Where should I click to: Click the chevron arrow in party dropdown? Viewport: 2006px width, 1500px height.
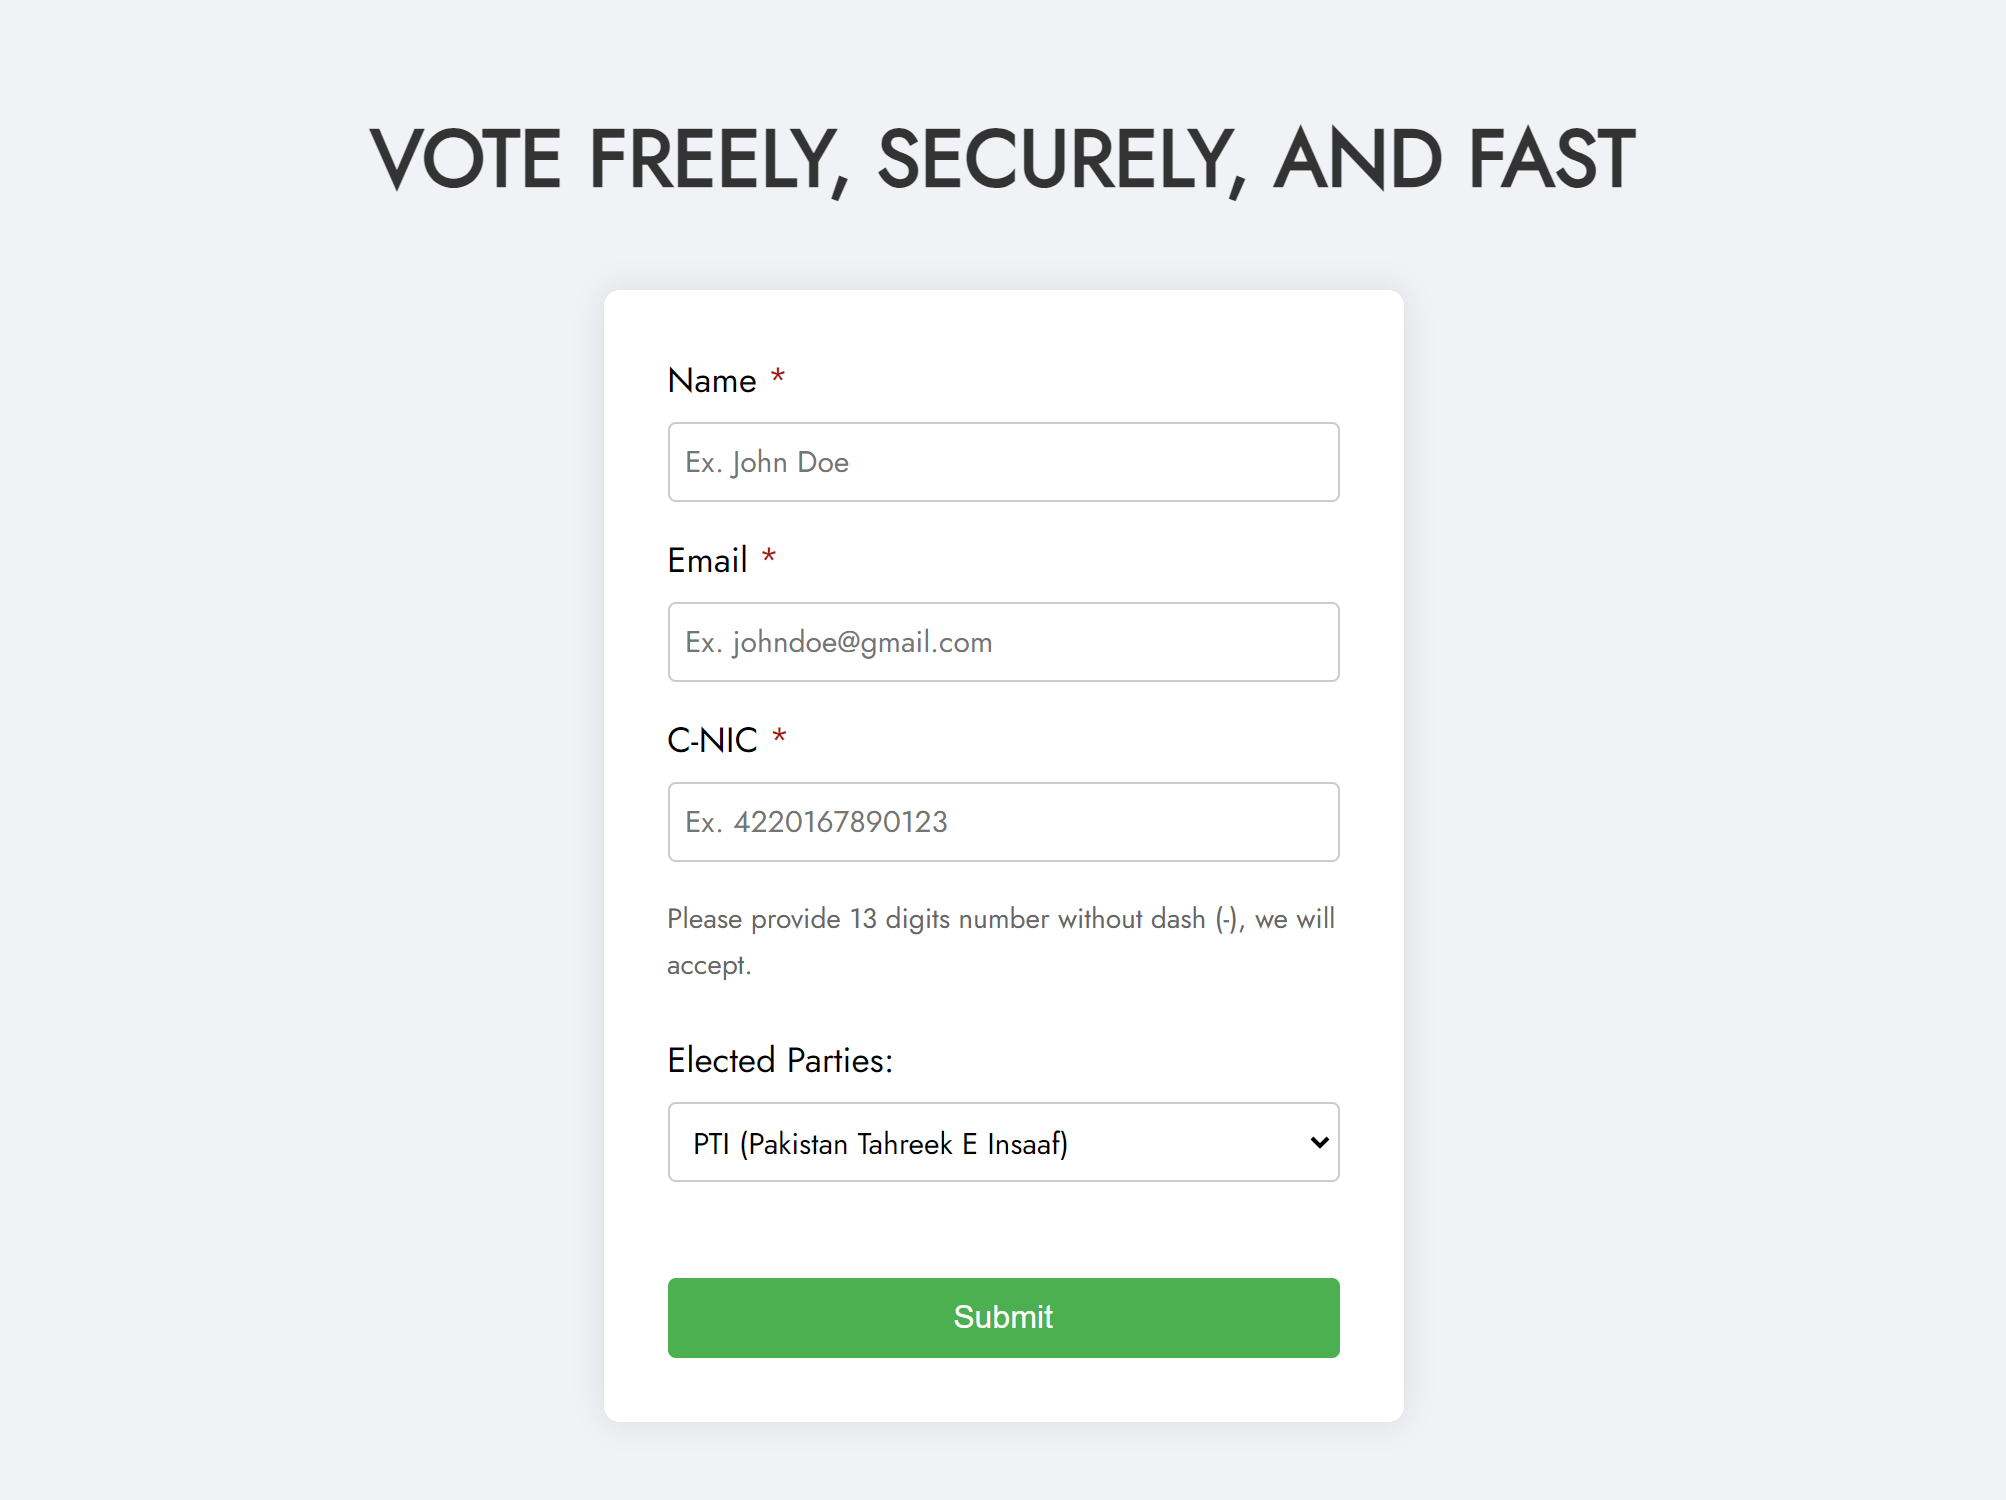[1319, 1142]
